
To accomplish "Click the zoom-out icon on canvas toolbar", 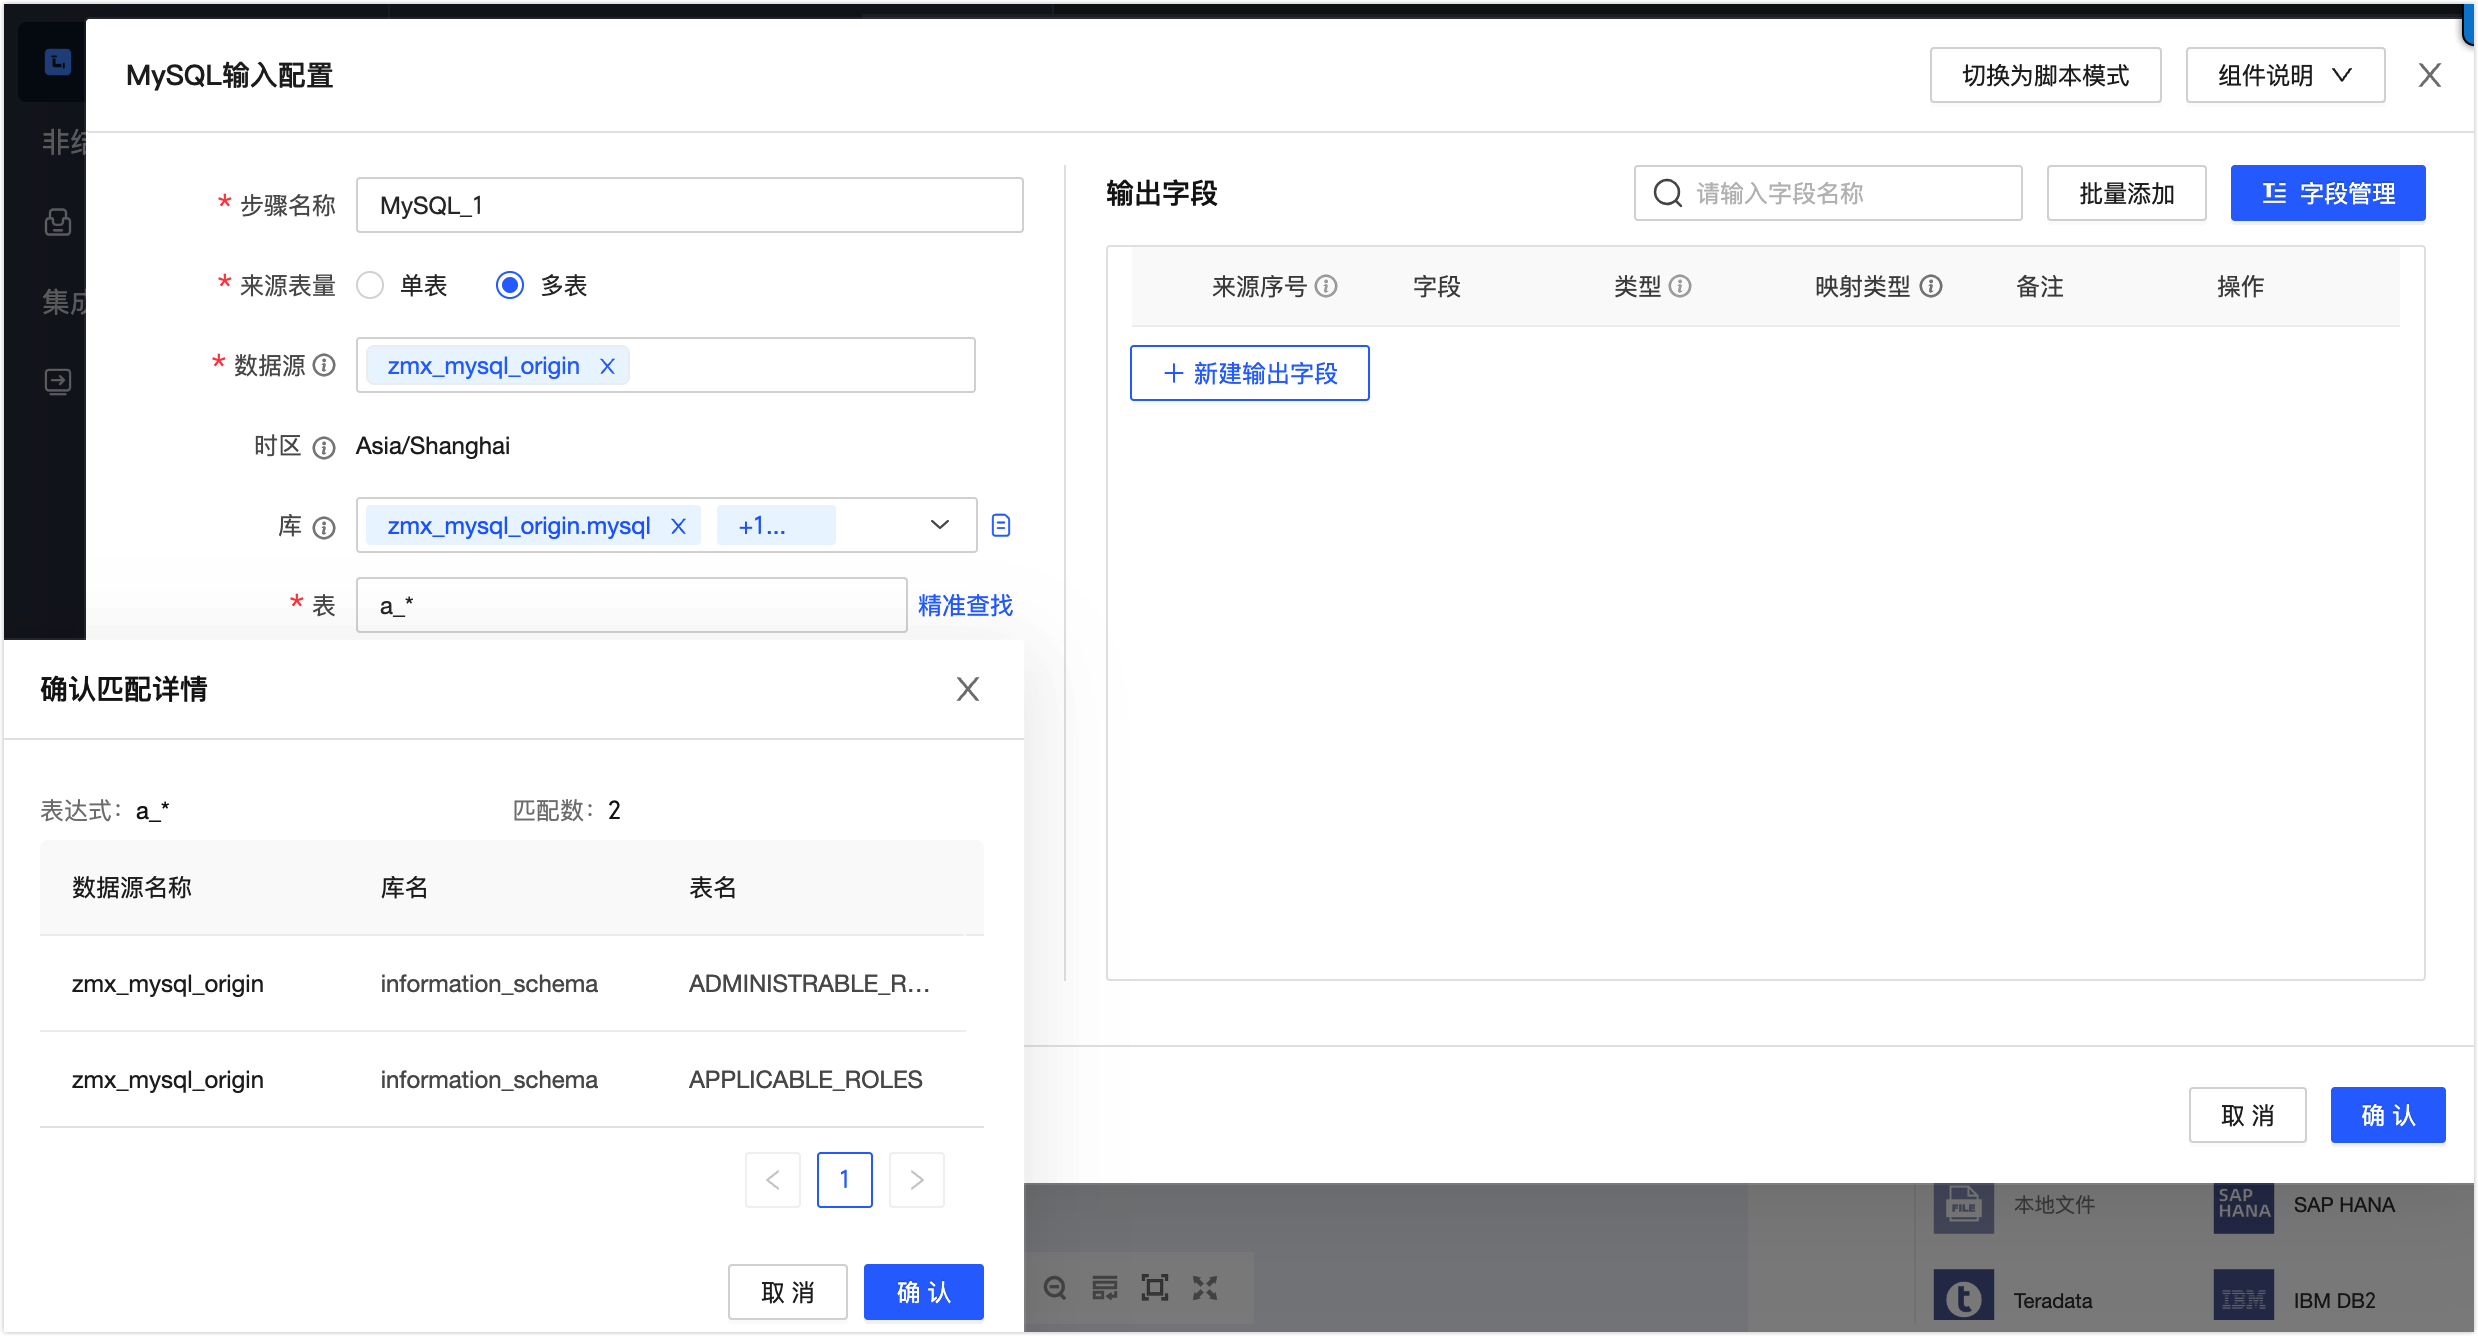I will click(1055, 1288).
